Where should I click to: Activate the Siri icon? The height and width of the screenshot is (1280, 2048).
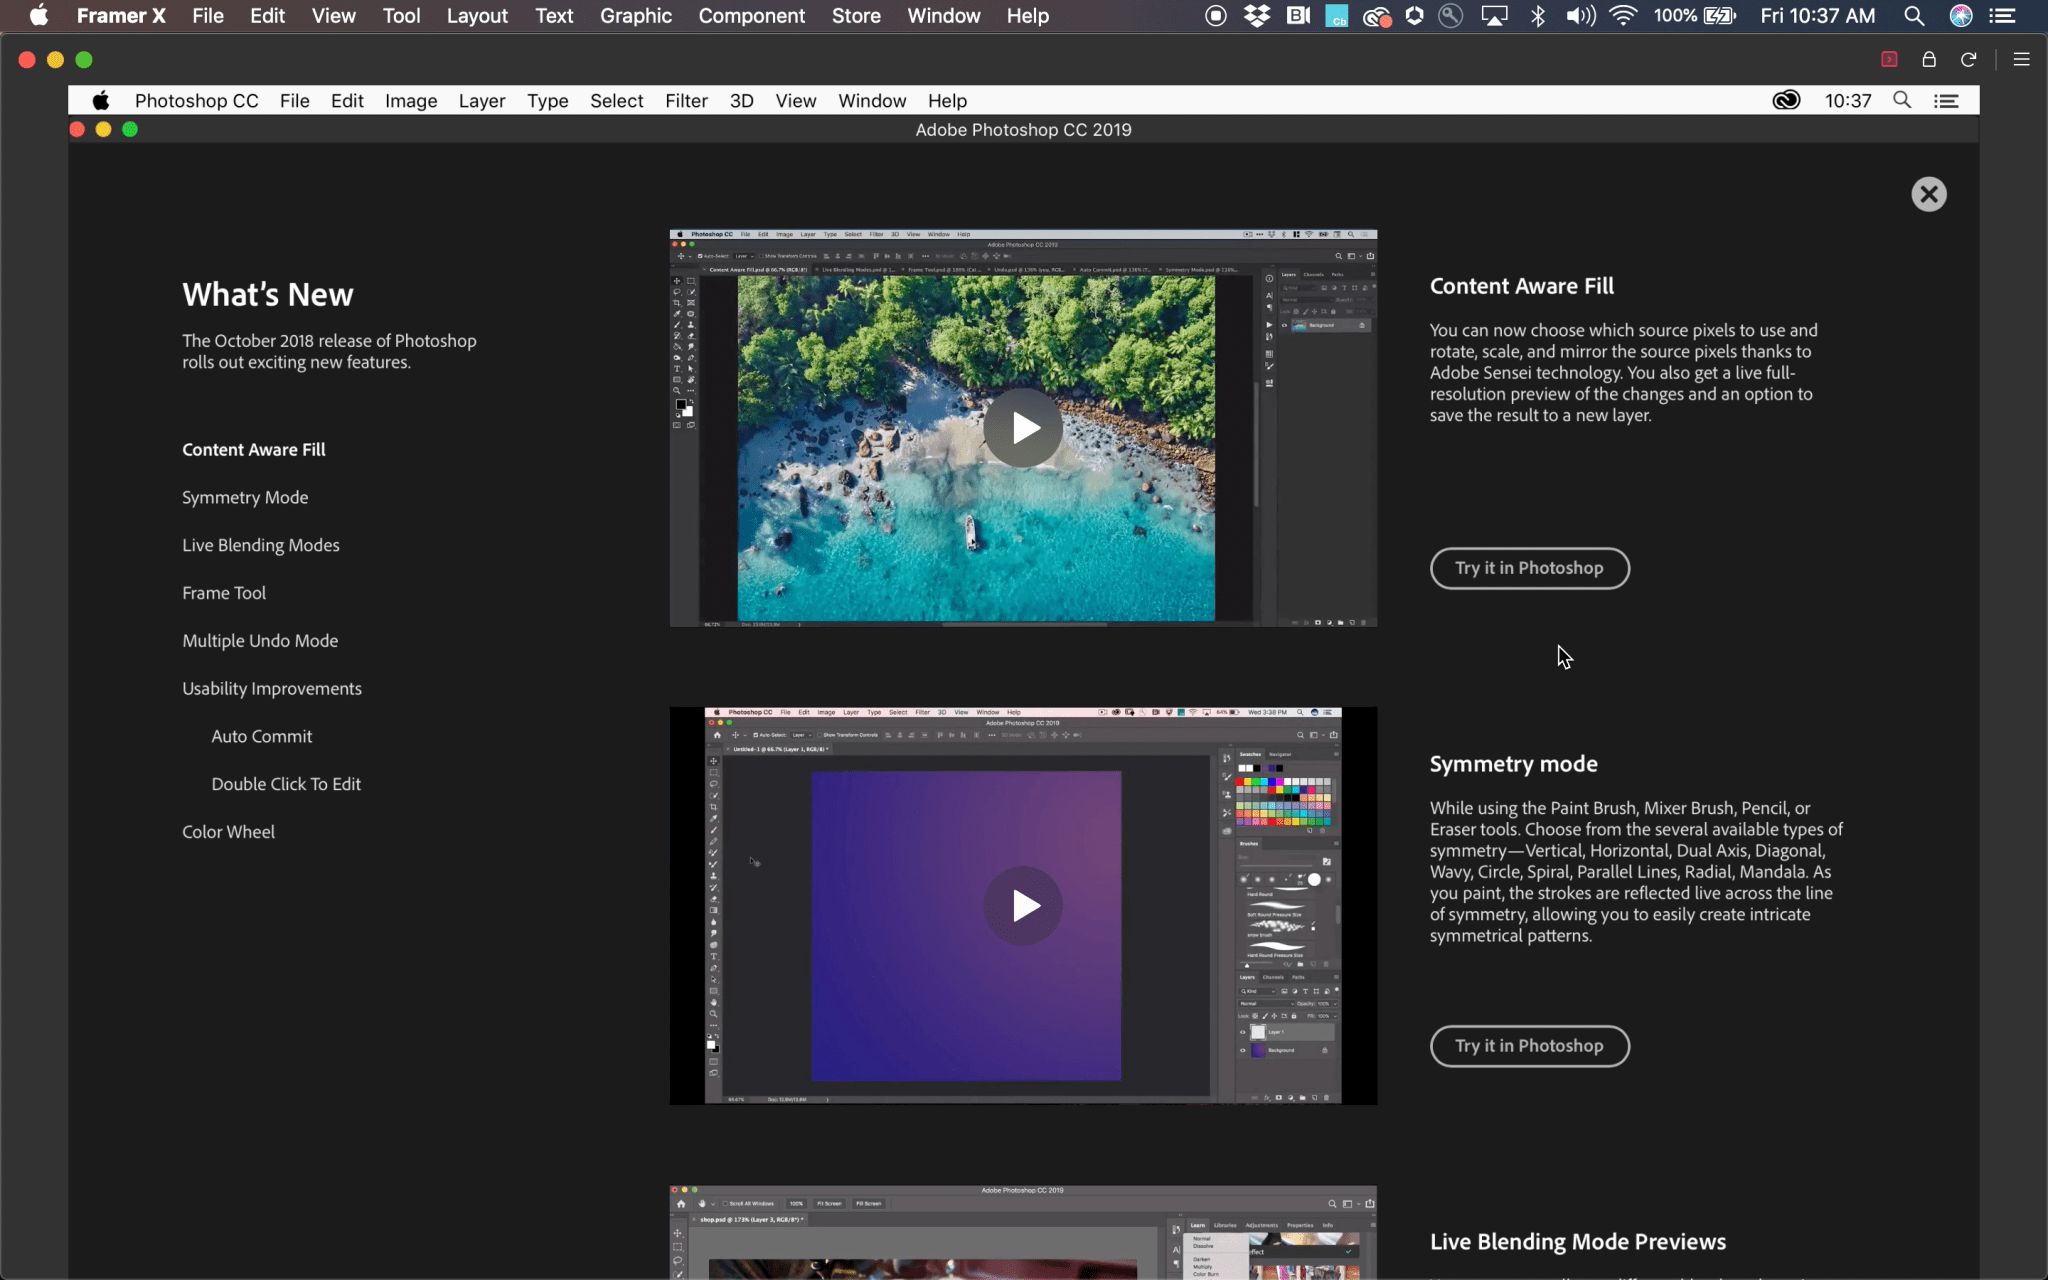pyautogui.click(x=1961, y=16)
